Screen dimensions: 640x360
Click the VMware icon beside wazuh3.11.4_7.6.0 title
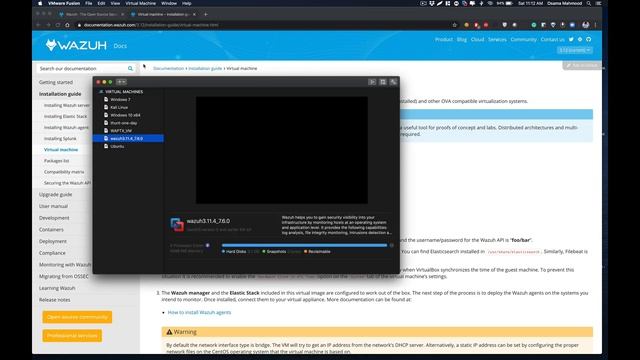177,224
